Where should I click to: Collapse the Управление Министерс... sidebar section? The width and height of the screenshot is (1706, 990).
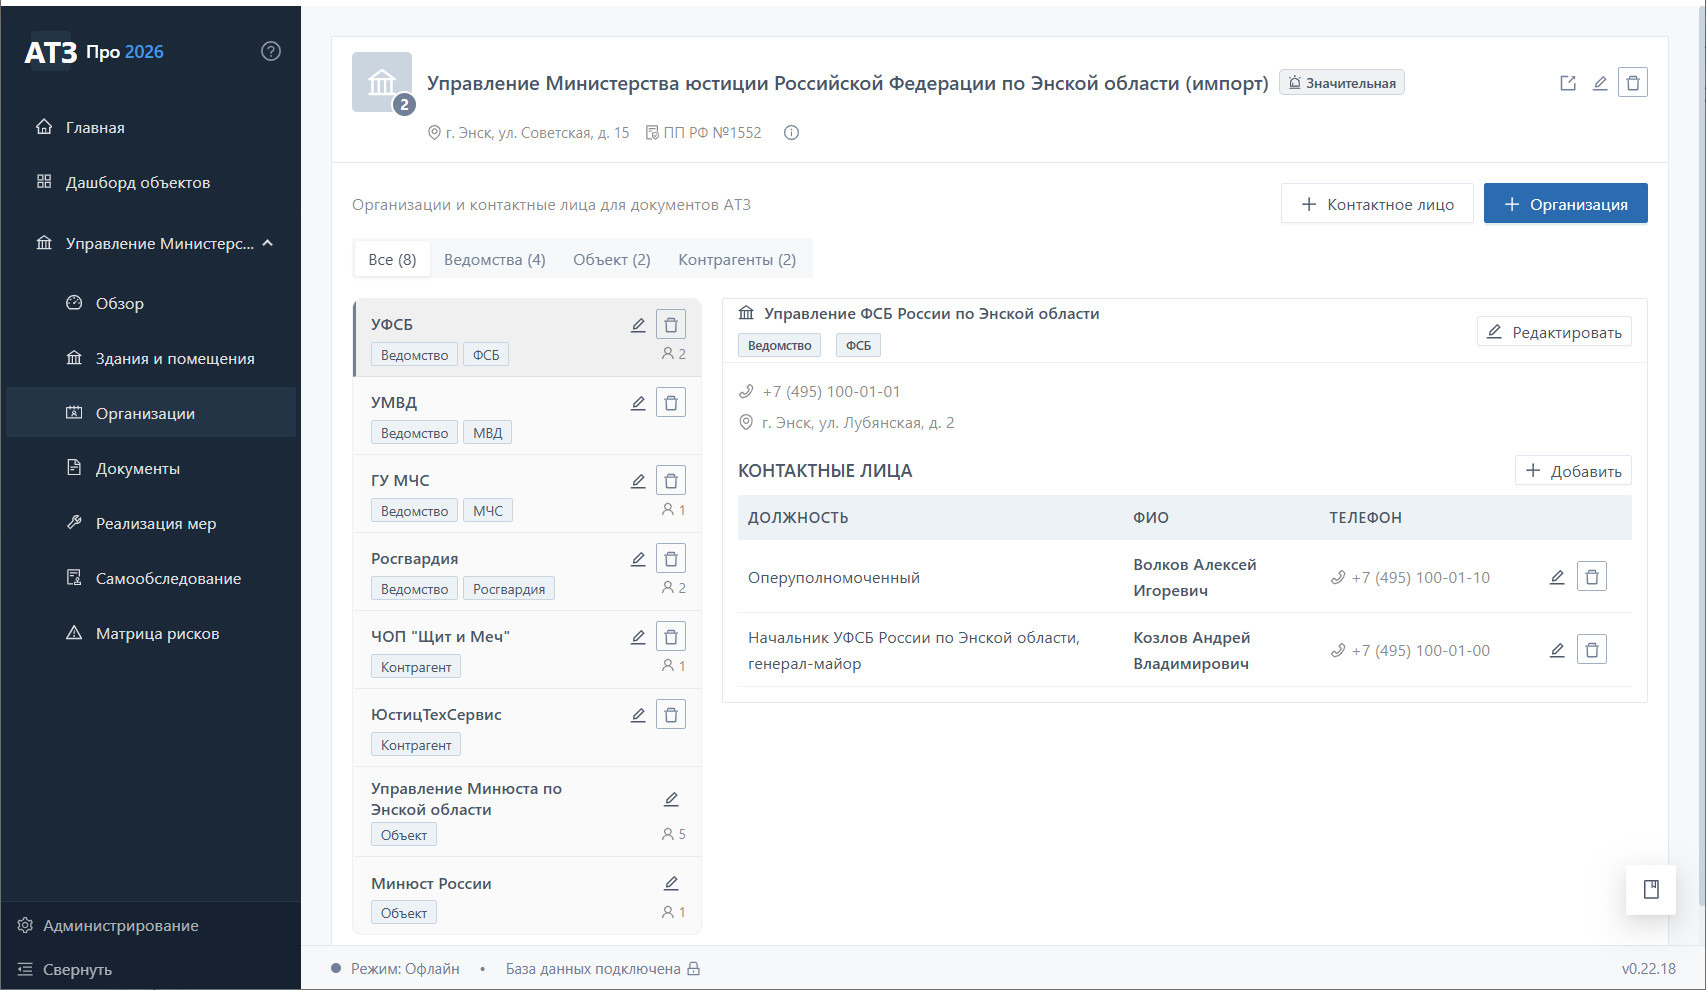pyautogui.click(x=268, y=243)
